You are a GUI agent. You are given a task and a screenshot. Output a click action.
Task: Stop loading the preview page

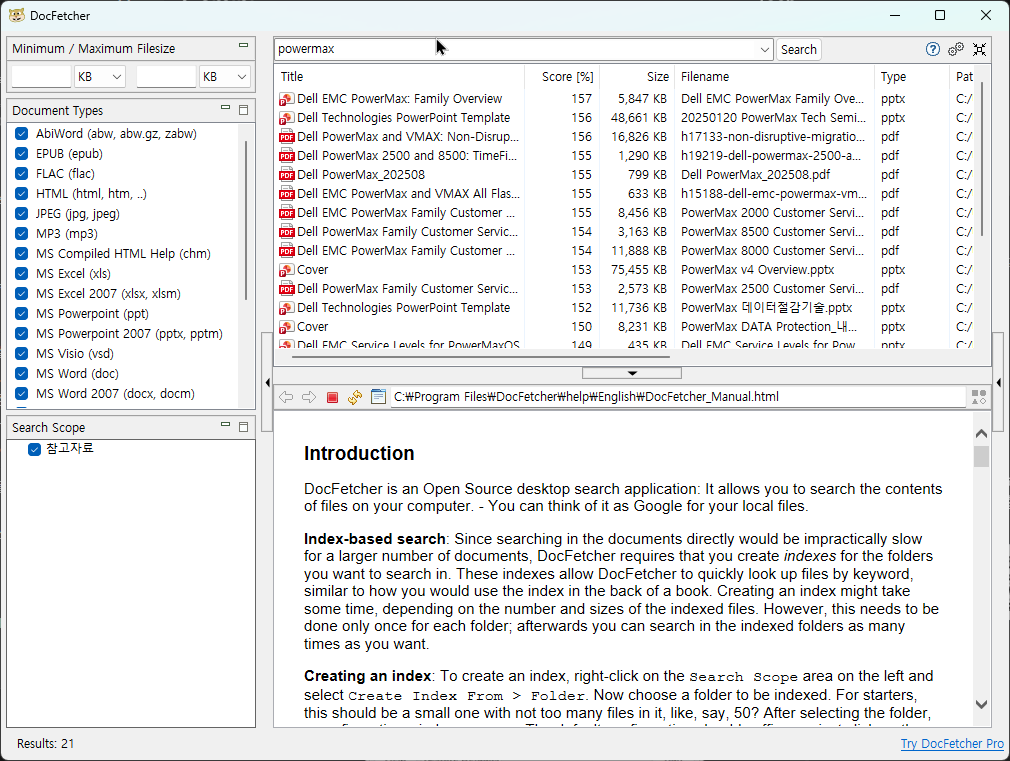point(332,397)
